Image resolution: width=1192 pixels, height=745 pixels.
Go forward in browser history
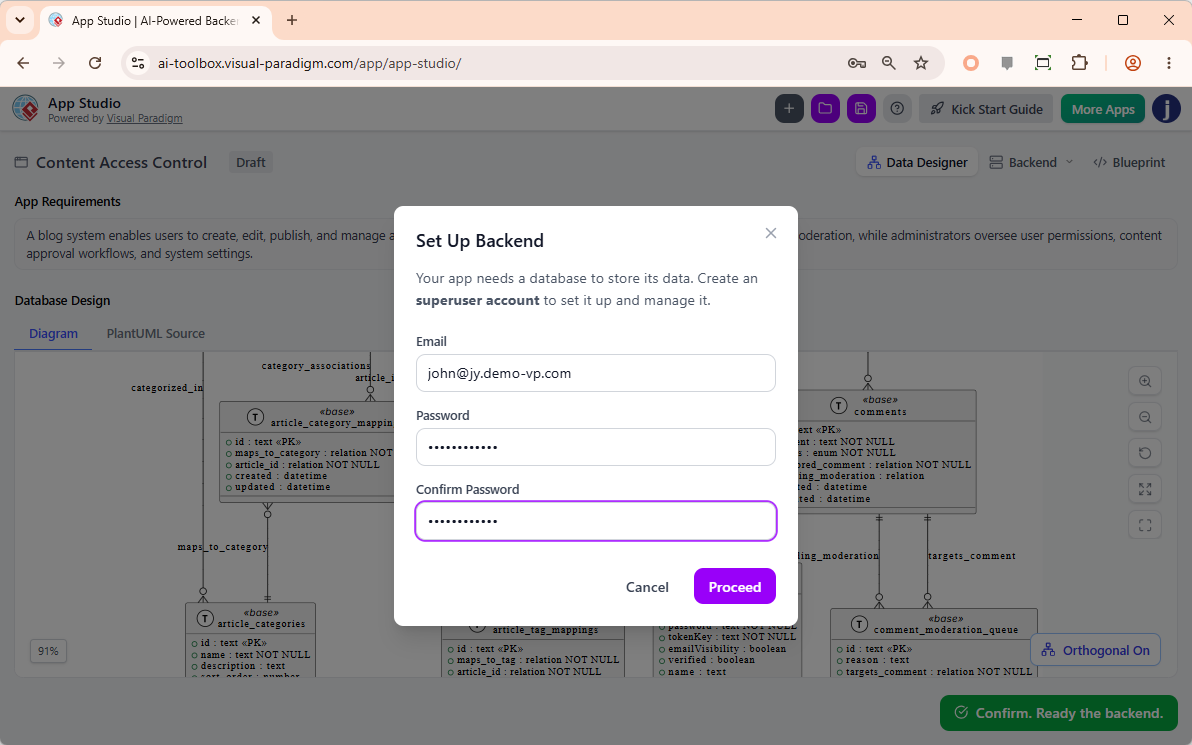tap(59, 63)
